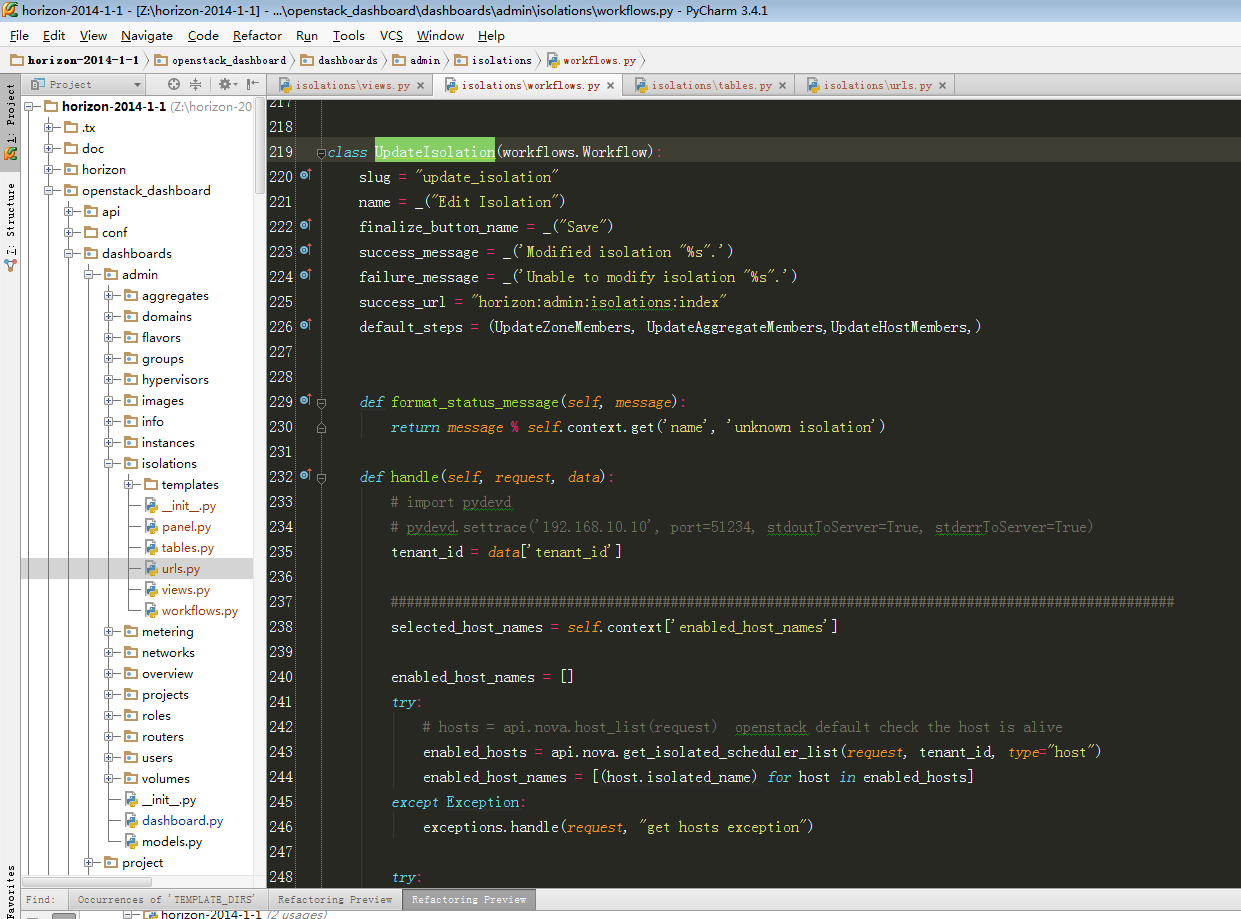Viewport: 1241px width, 919px height.
Task: Collapse the openstack_dashboard folder node
Action: pyautogui.click(x=49, y=191)
